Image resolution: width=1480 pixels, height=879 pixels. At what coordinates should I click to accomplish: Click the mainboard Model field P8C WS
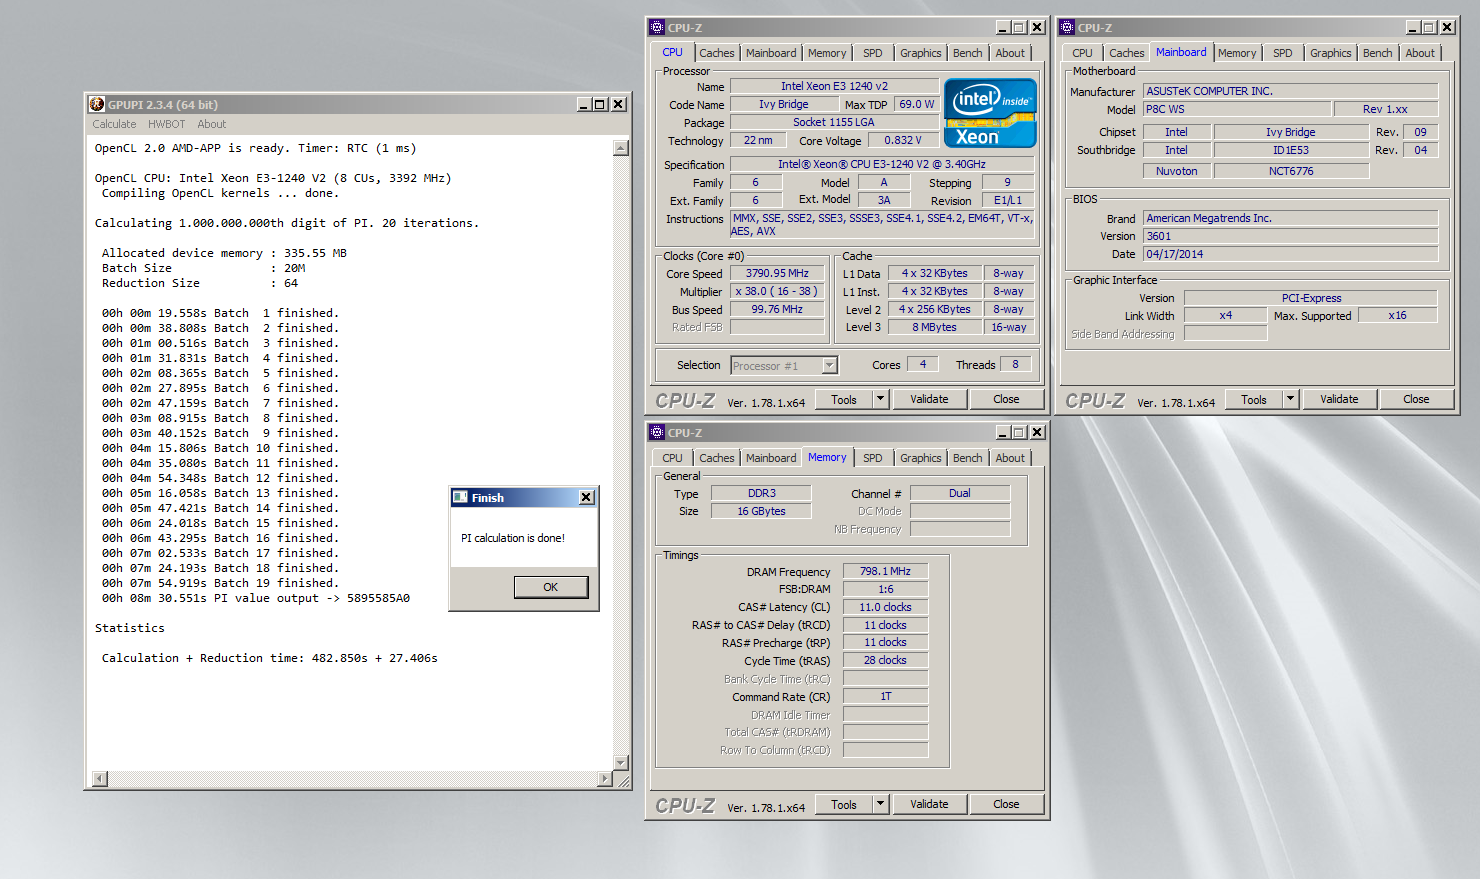pyautogui.click(x=1237, y=109)
